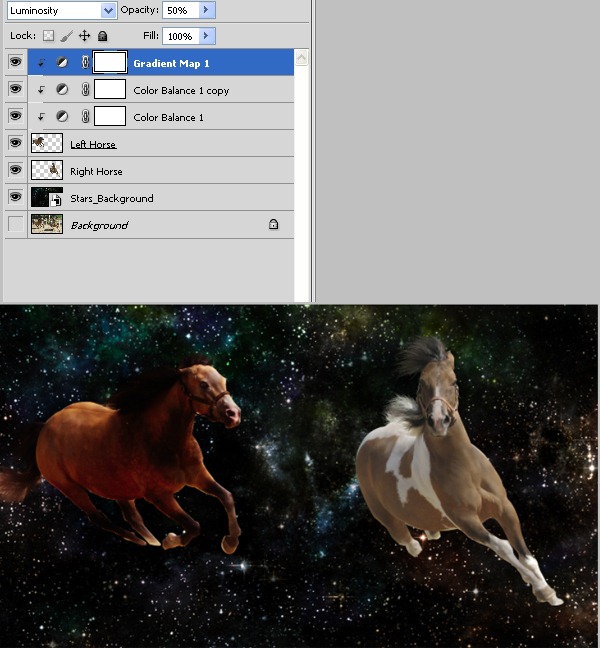Open the Fill slider arrow
This screenshot has width=600, height=648.
207,36
